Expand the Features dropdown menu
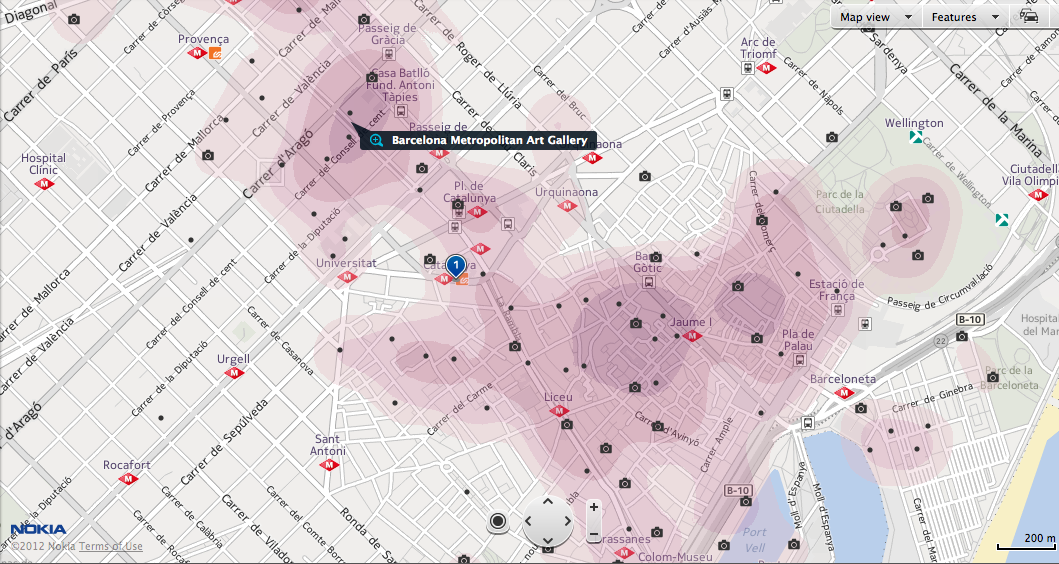The width and height of the screenshot is (1059, 564). click(964, 17)
